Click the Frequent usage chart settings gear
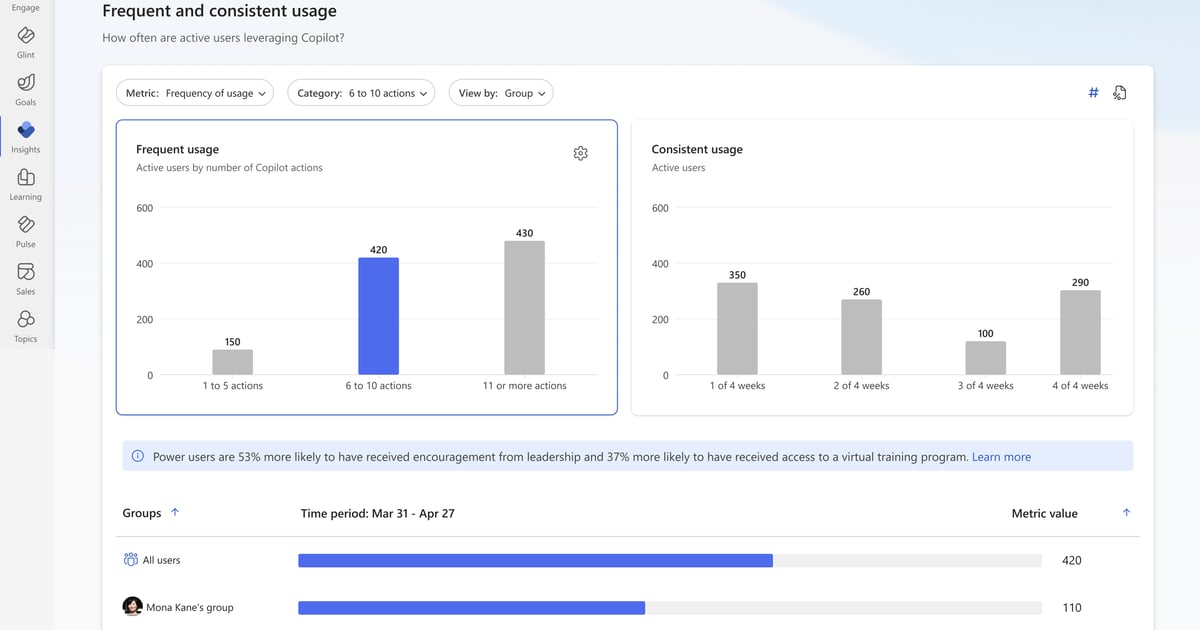The image size is (1200, 630). [580, 153]
